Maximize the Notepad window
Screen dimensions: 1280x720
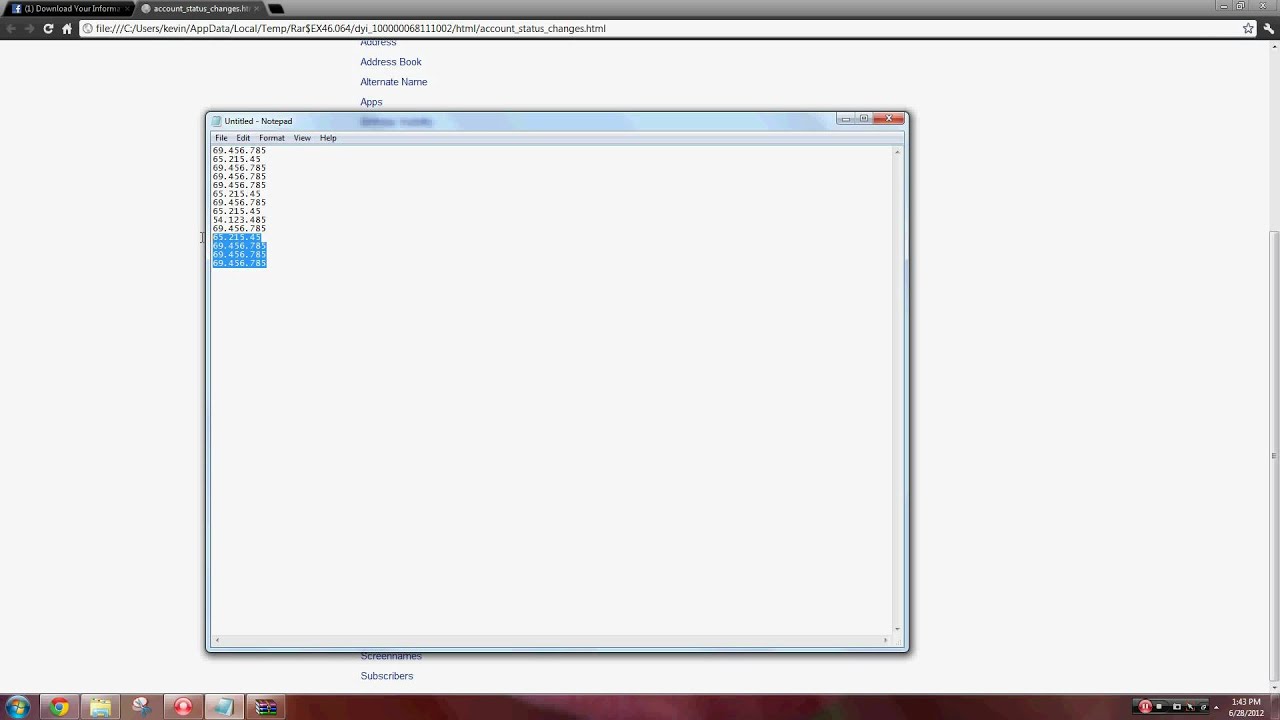pyautogui.click(x=864, y=119)
